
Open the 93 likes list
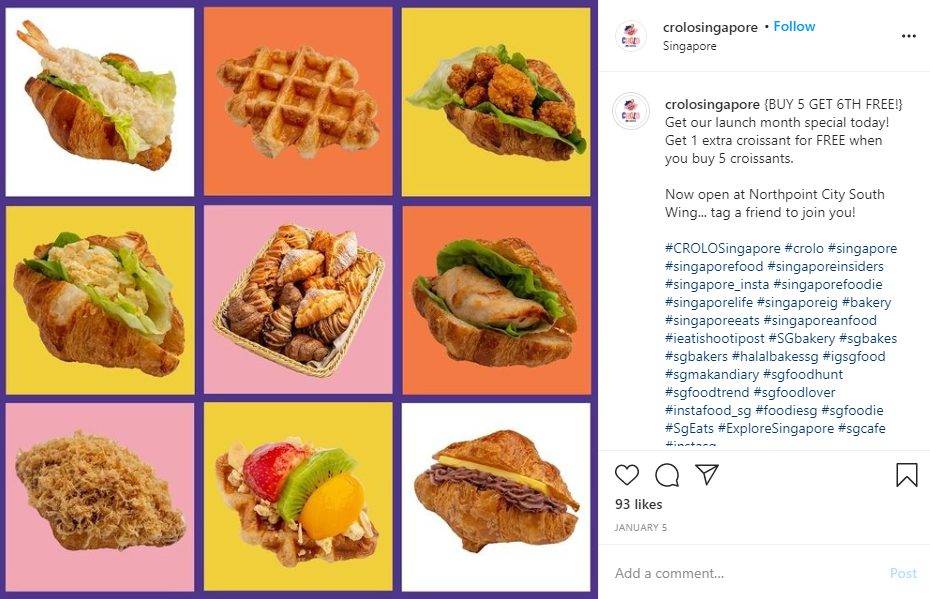pyautogui.click(x=637, y=504)
